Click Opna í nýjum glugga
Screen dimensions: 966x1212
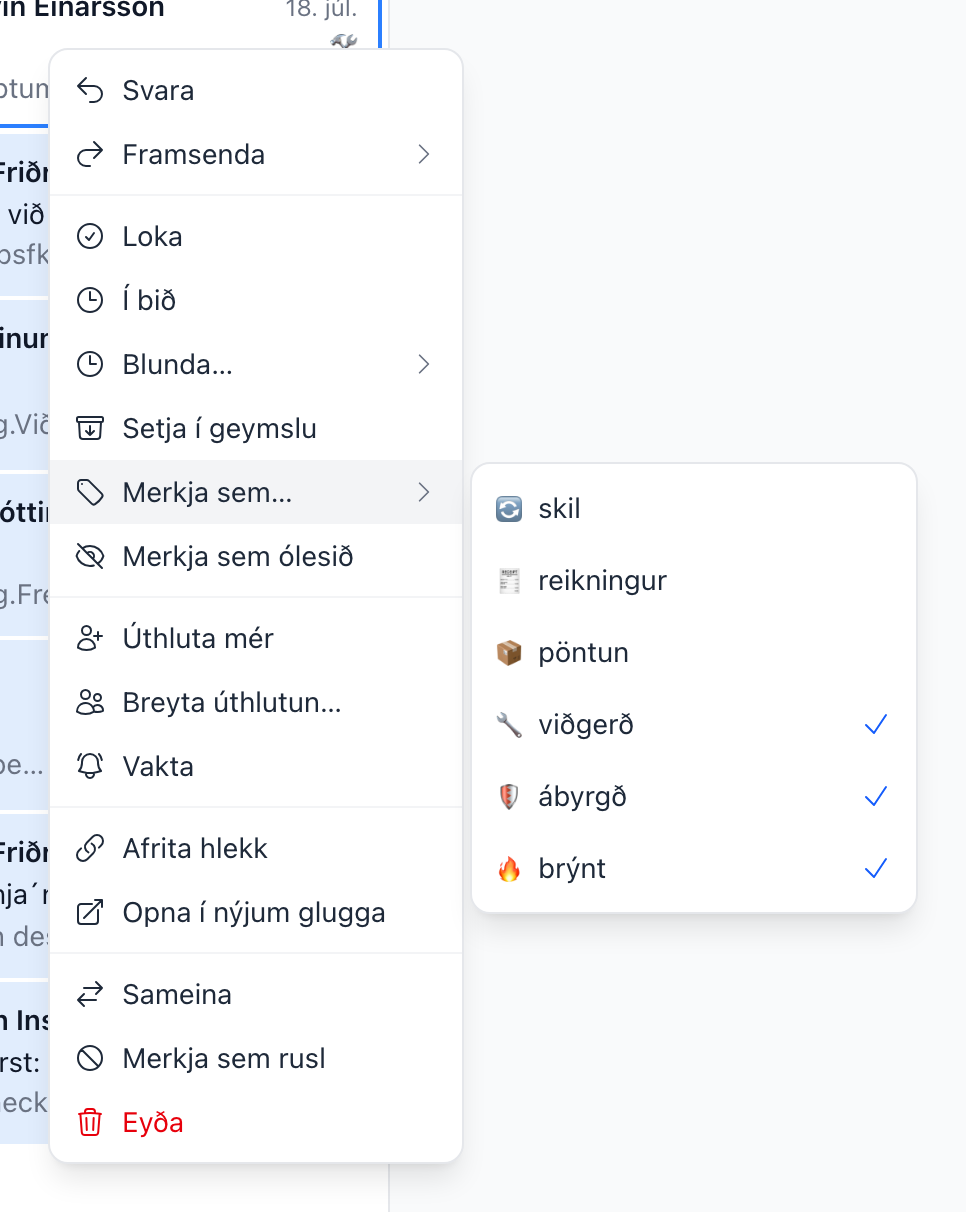pos(256,913)
